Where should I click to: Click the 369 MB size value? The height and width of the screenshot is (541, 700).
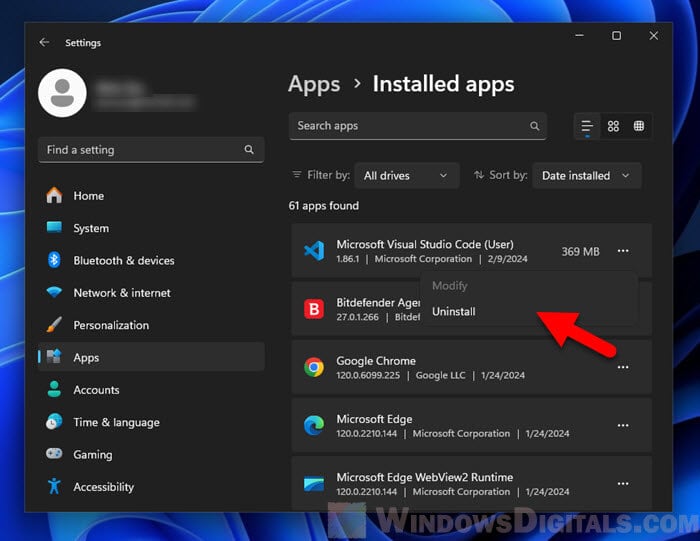[x=580, y=251]
